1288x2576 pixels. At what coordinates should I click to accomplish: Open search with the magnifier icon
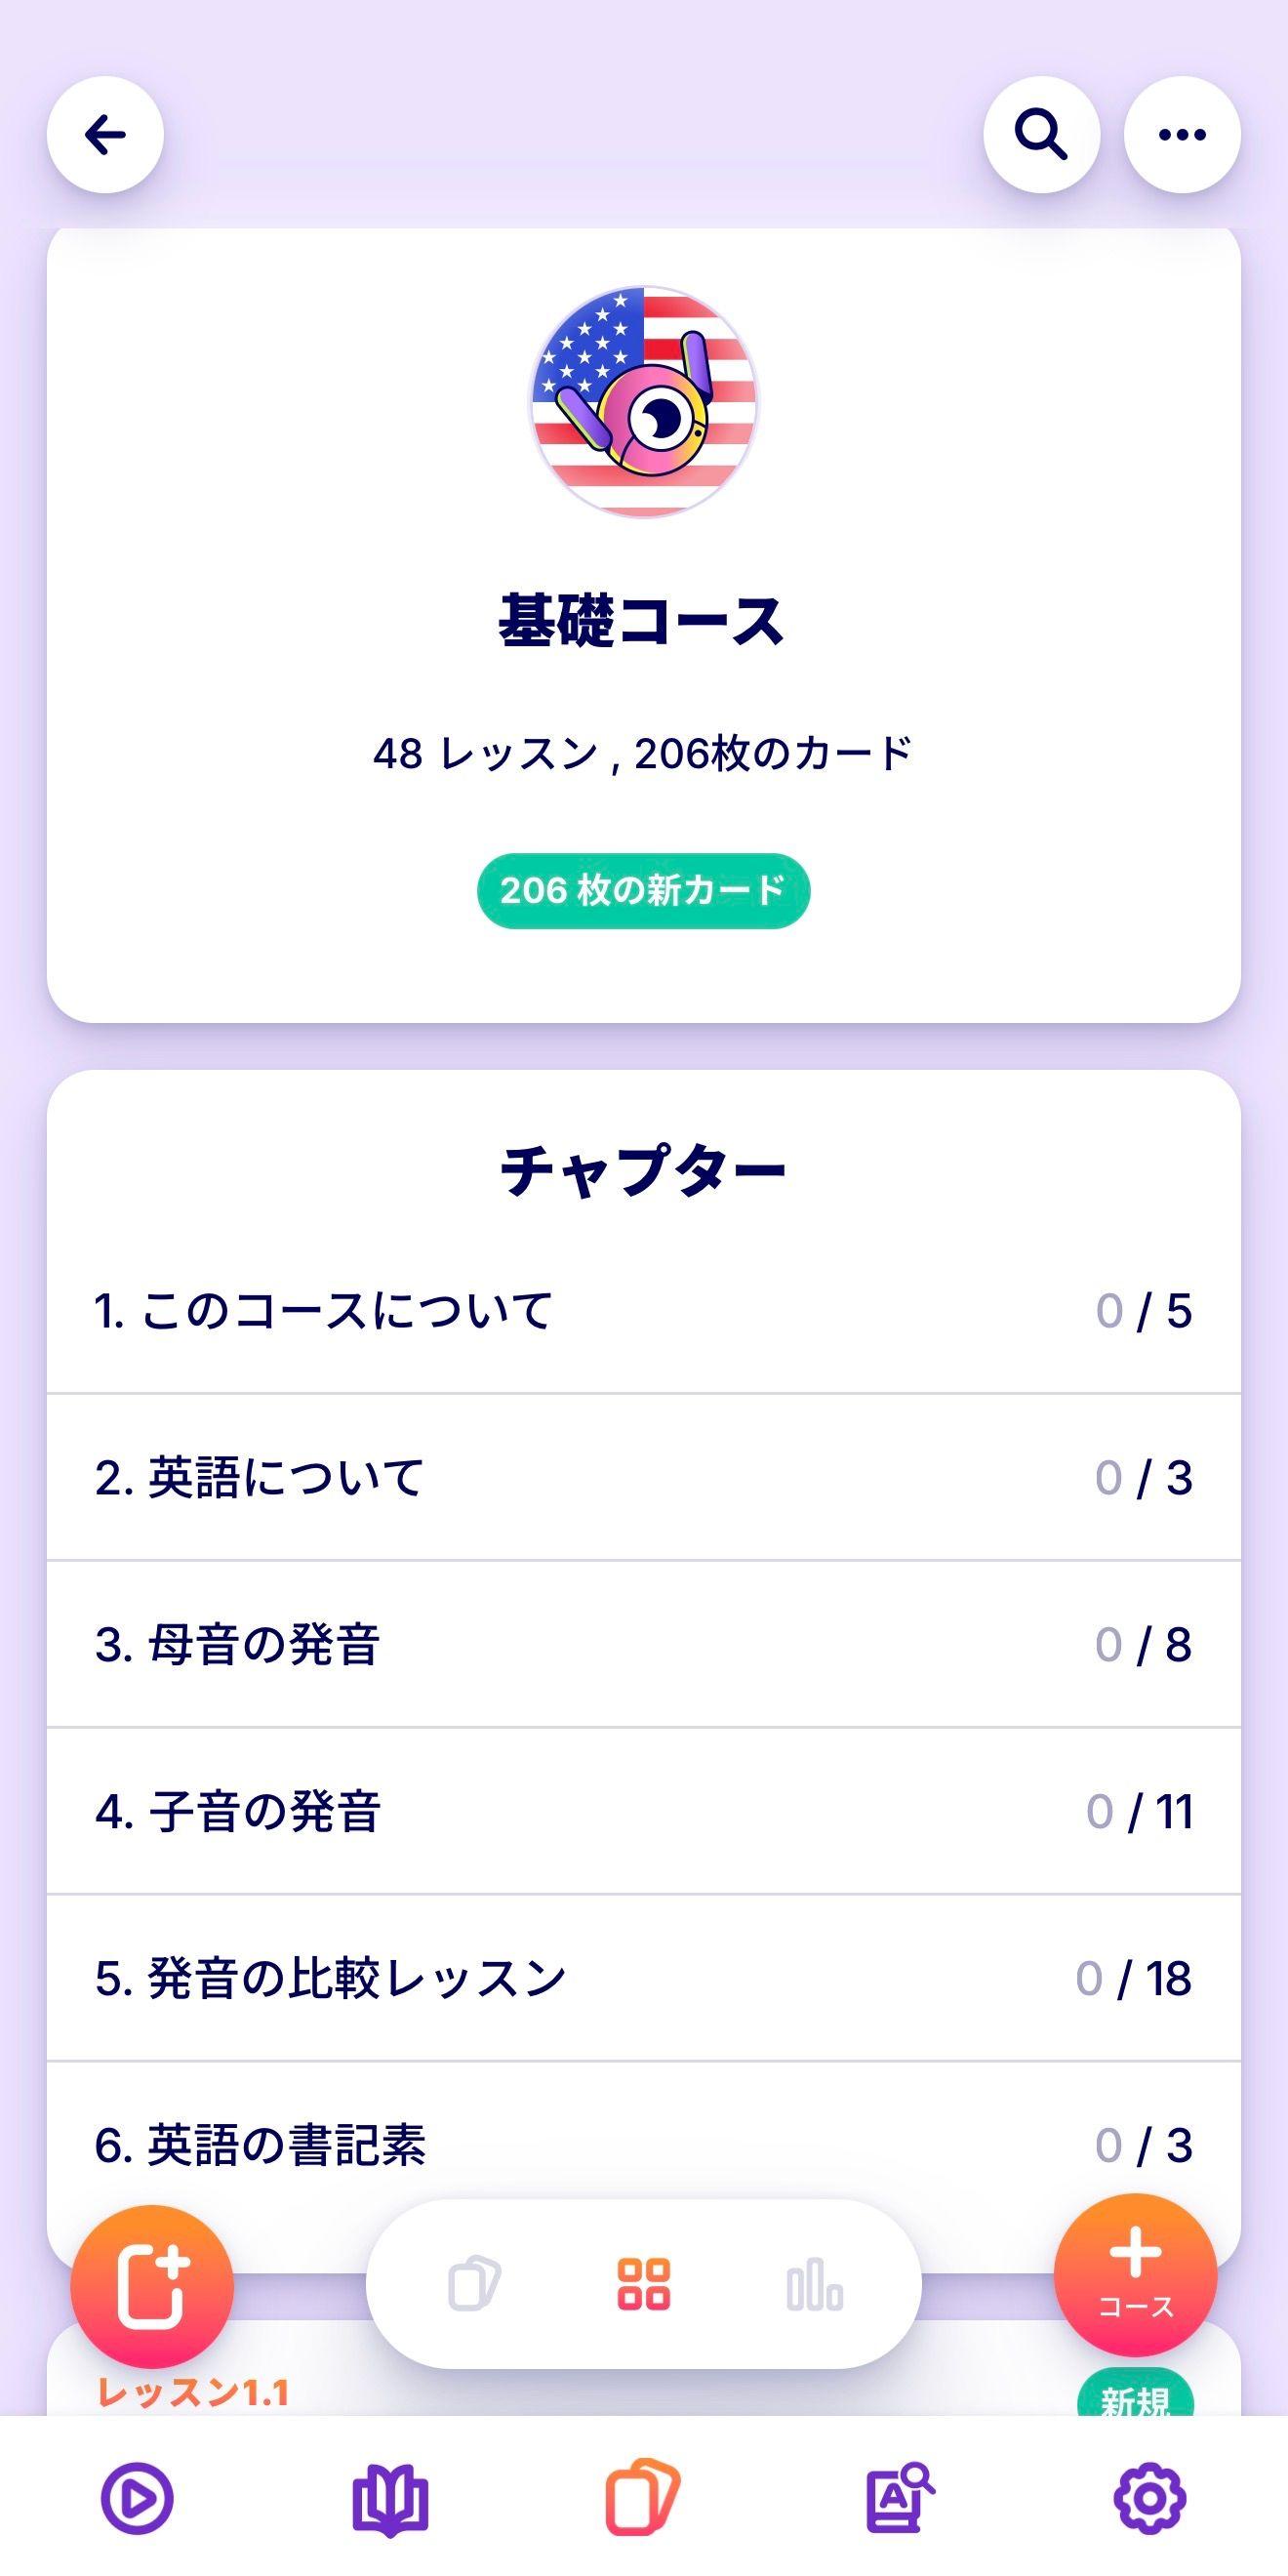pos(1041,135)
